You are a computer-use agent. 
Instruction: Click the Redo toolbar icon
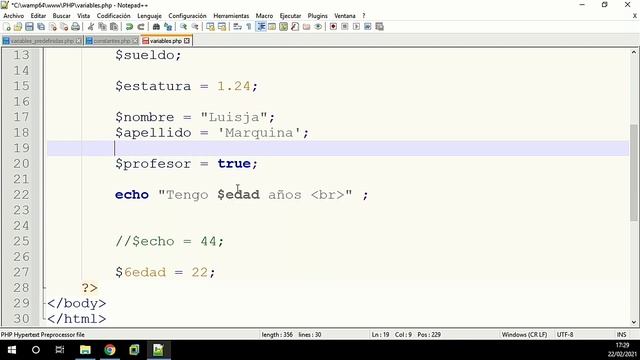[141, 27]
